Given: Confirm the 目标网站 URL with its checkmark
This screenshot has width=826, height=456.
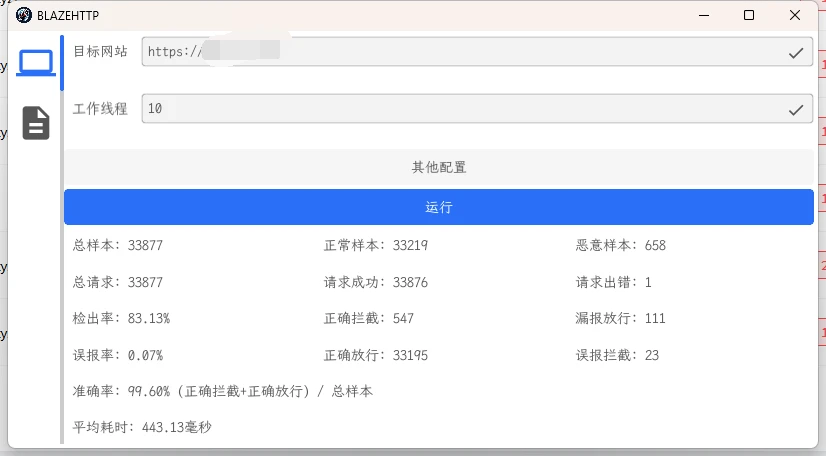Looking at the screenshot, I should (x=796, y=52).
